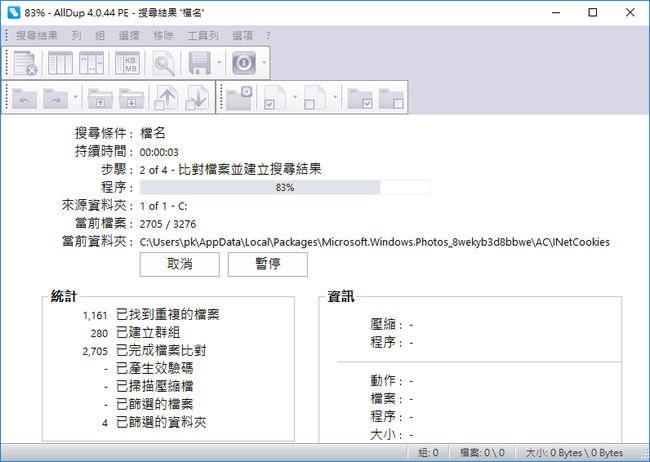This screenshot has height=462, width=650.
Task: Click the AllDup title bar app icon
Action: tap(14, 12)
